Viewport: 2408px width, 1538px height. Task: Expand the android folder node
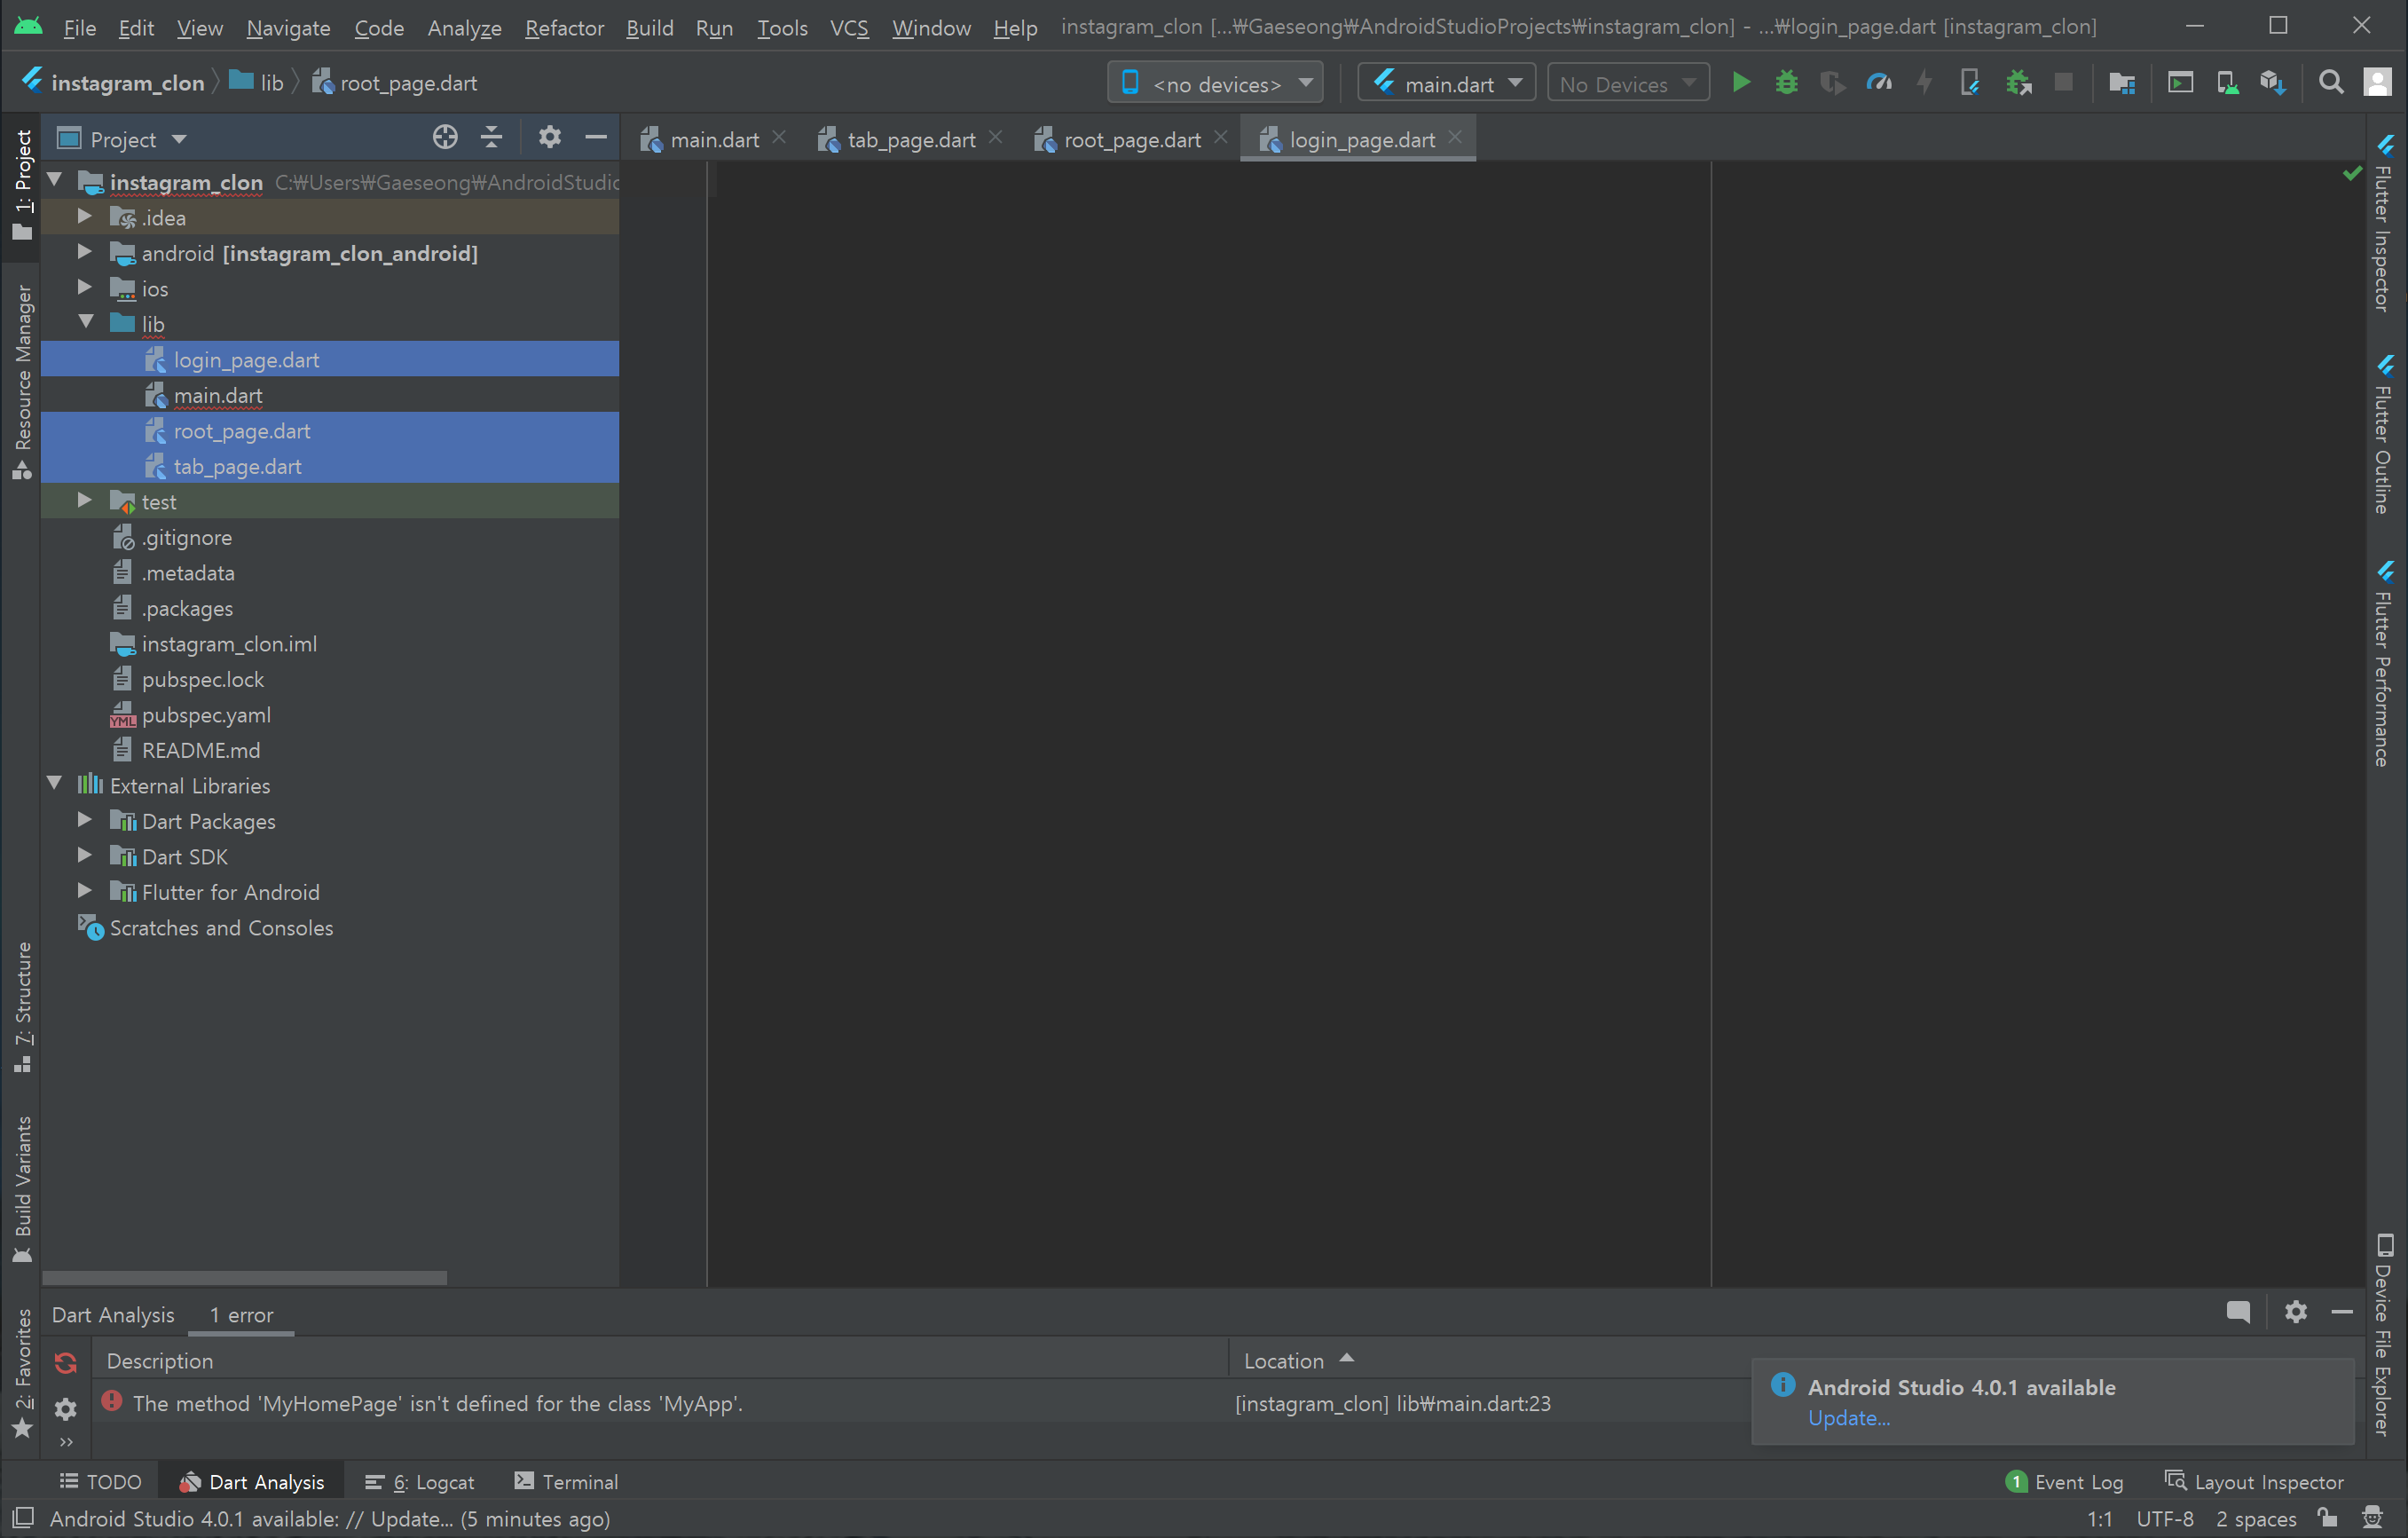(x=84, y=253)
